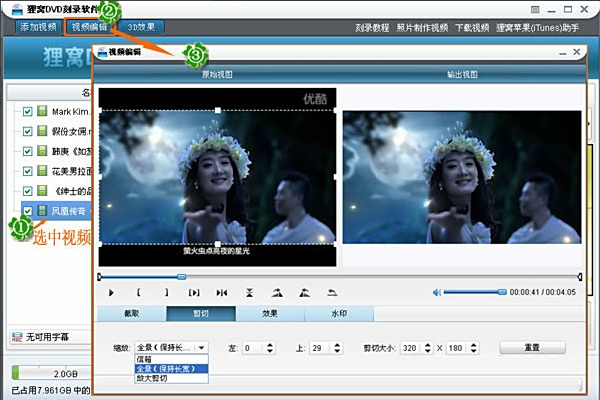Click the timeline start marker
600x400 pixels.
(99, 276)
